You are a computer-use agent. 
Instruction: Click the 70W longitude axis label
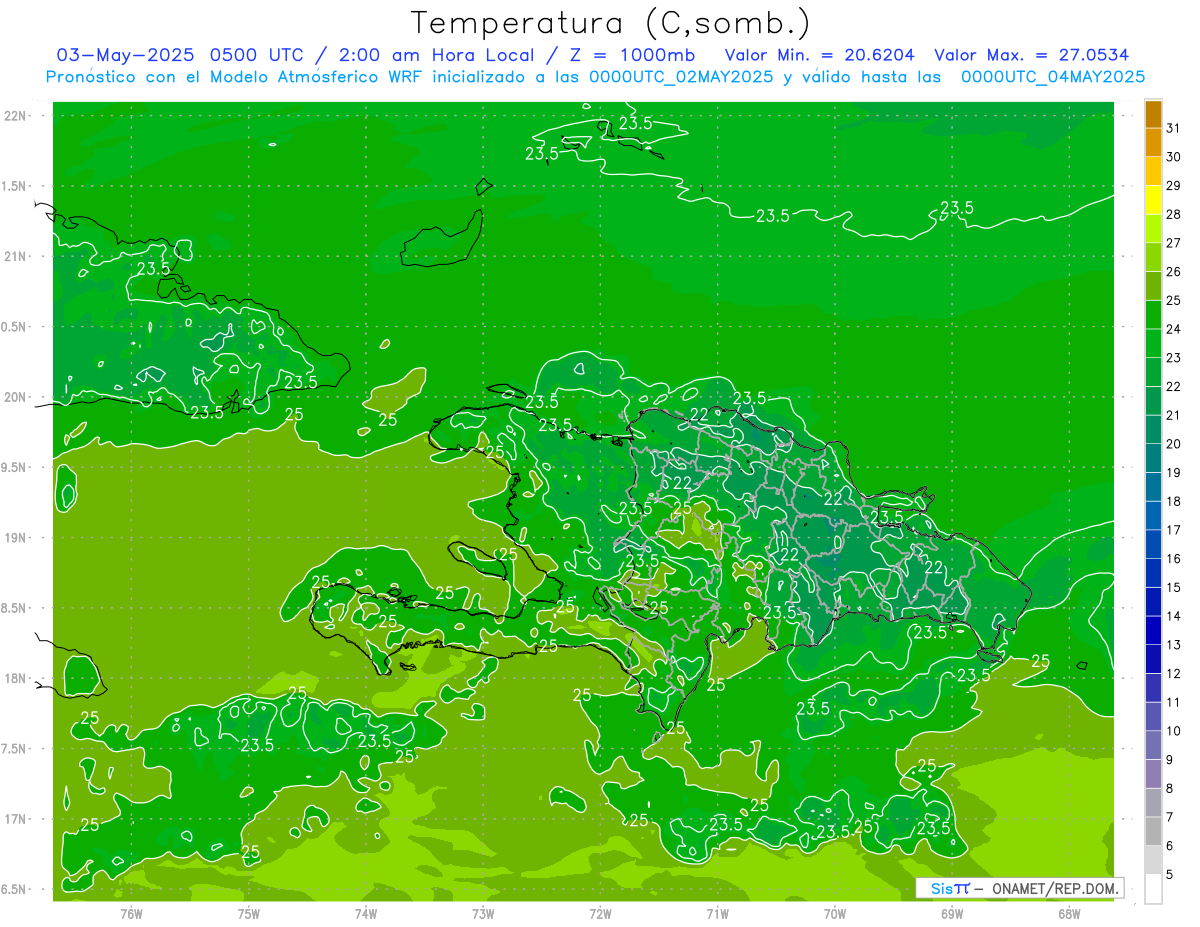(835, 913)
